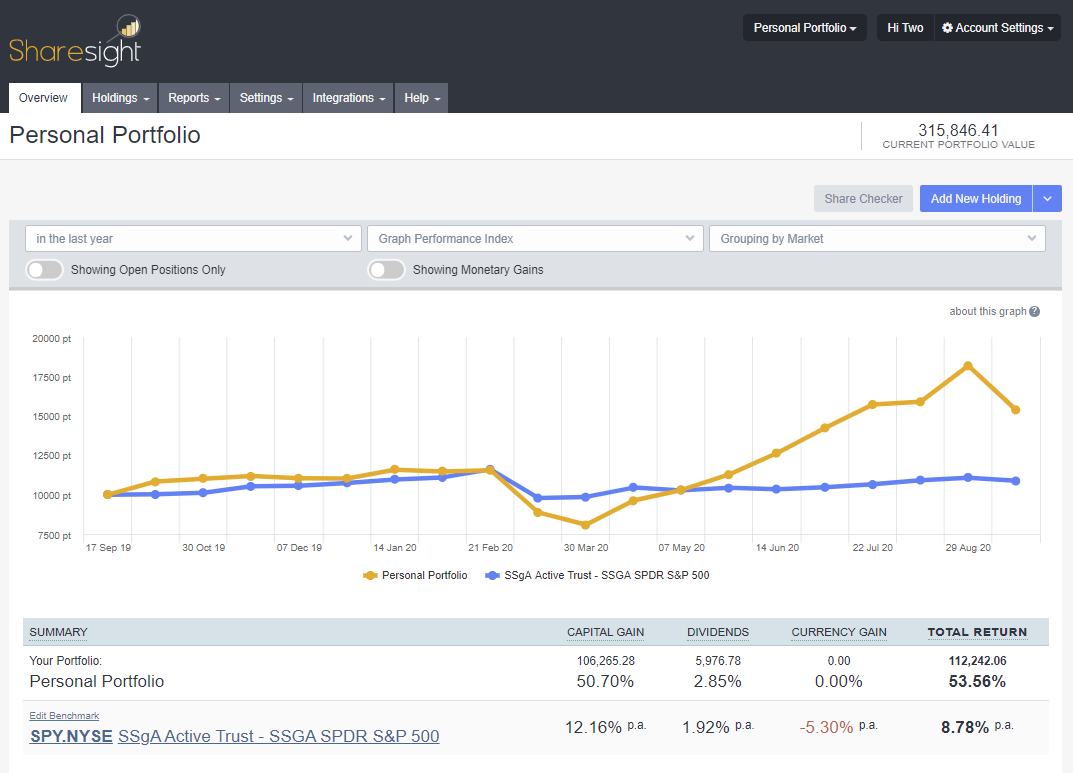Viewport: 1073px width, 773px height.
Task: Click the 8.78% benchmark total return
Action: [x=965, y=727]
